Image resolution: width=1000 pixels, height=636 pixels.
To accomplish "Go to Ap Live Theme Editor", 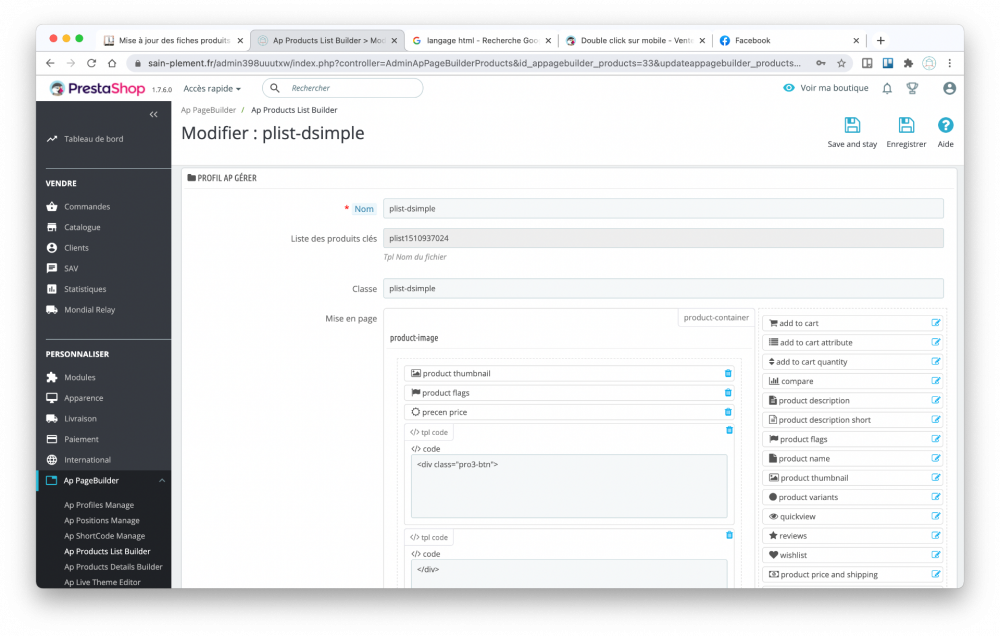I will (102, 582).
